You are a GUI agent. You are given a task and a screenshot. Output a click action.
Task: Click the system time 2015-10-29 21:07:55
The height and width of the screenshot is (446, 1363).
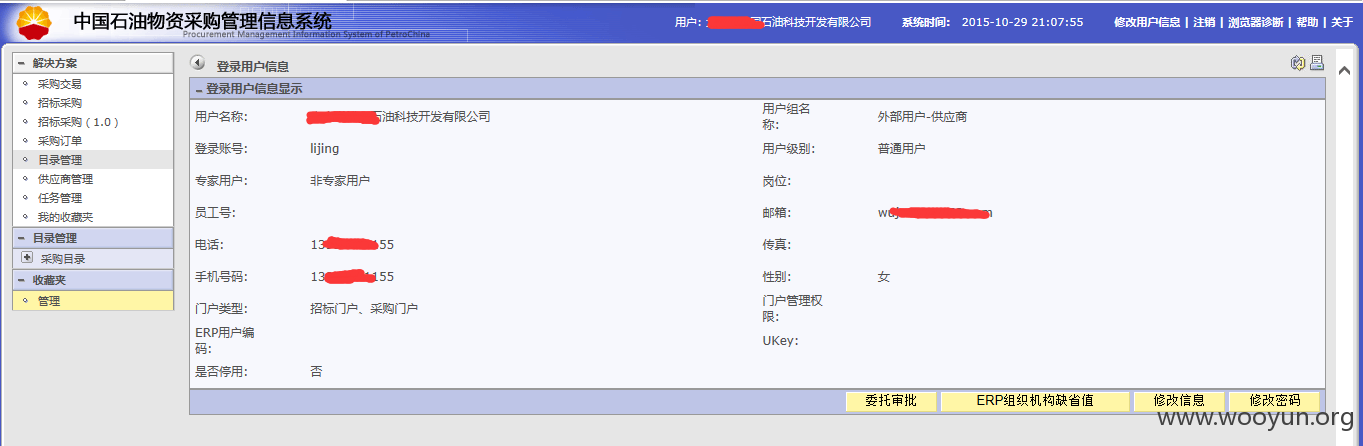[1022, 22]
